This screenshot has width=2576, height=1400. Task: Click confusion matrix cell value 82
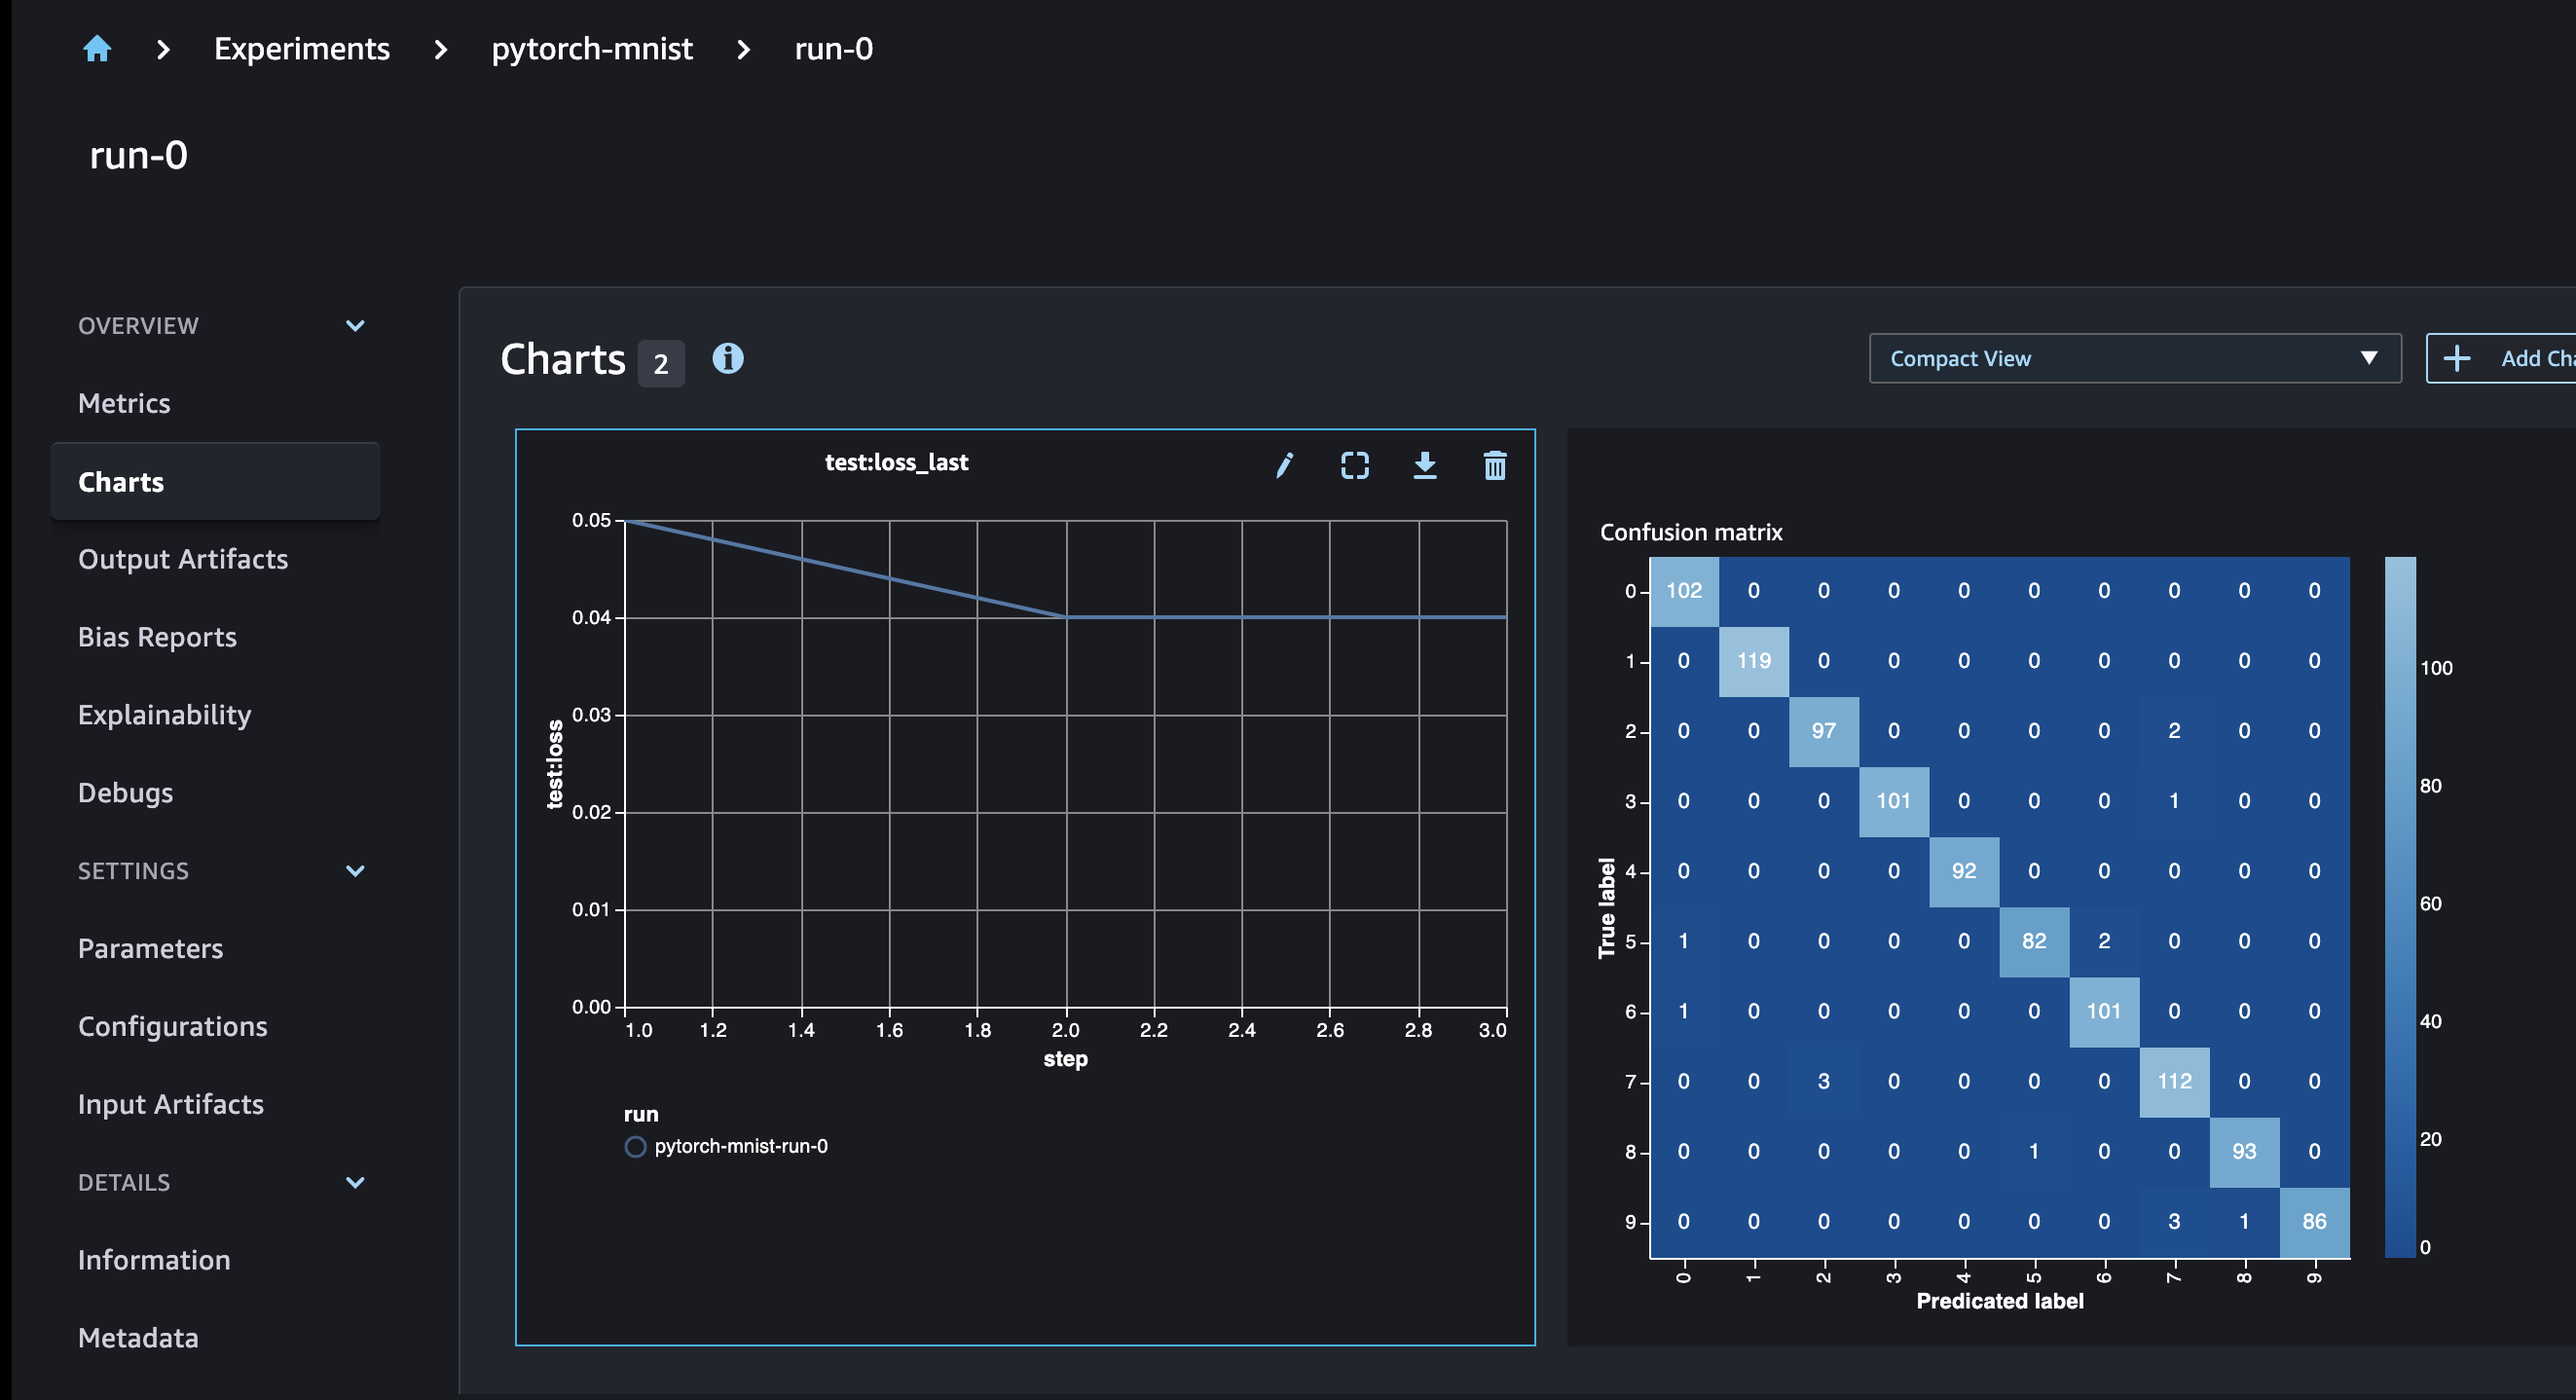(x=2034, y=941)
